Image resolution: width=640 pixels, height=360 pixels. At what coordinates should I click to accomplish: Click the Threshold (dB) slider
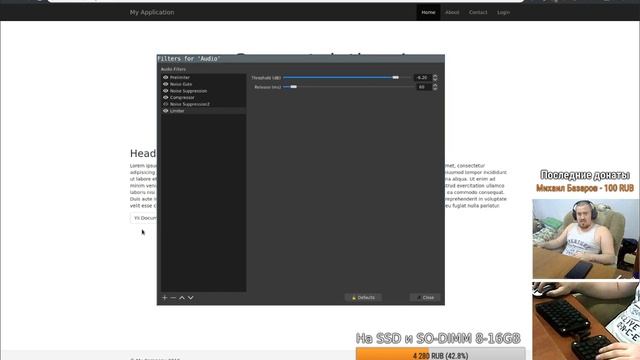click(x=347, y=77)
